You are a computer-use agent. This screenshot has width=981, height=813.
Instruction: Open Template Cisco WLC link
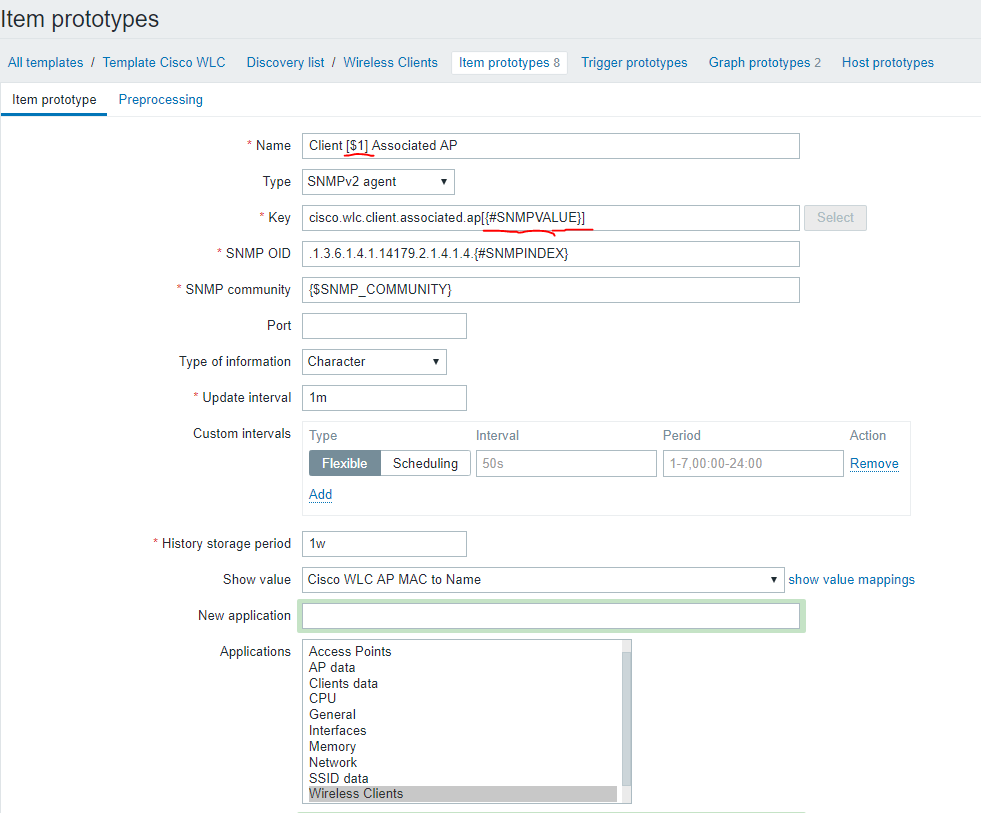pyautogui.click(x=164, y=62)
